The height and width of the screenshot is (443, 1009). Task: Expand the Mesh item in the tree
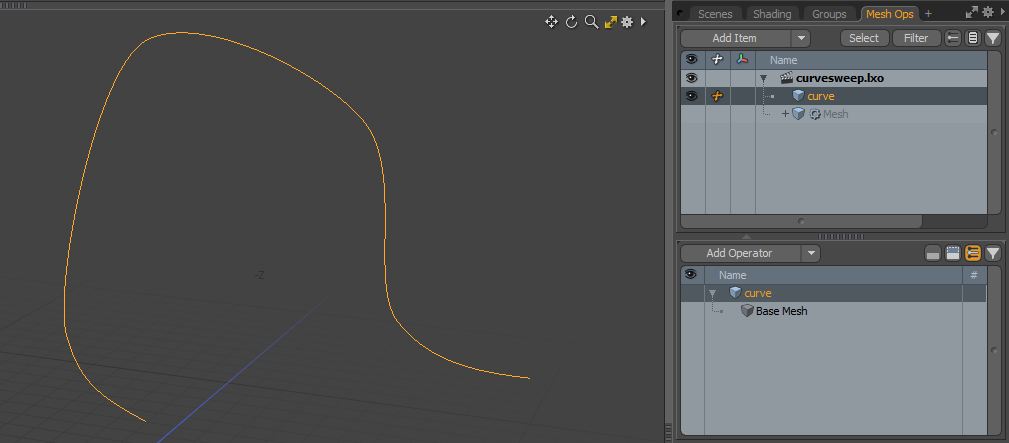click(x=785, y=114)
